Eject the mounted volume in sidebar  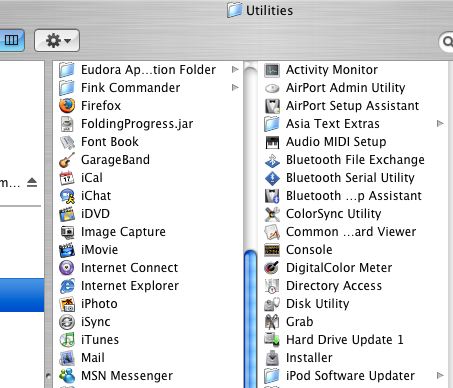coord(32,182)
